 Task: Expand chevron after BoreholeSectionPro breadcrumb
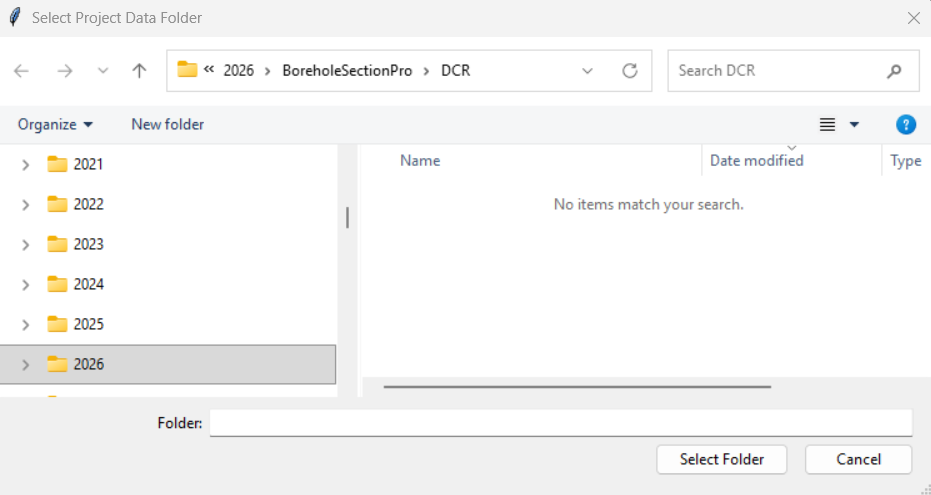tap(426, 71)
